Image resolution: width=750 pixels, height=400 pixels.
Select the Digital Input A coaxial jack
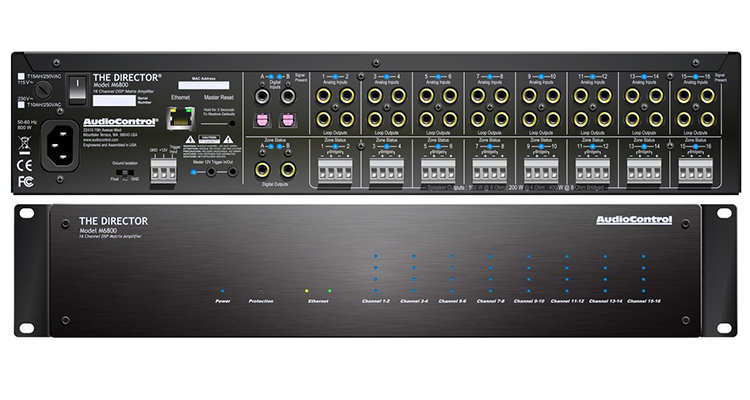point(262,96)
